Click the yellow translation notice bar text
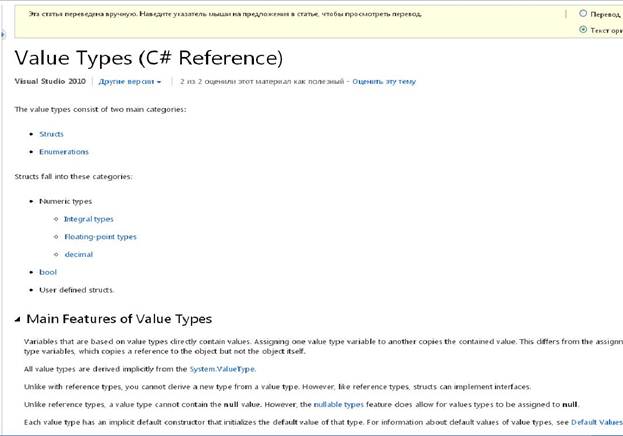The height and width of the screenshot is (436, 623). [x=225, y=14]
